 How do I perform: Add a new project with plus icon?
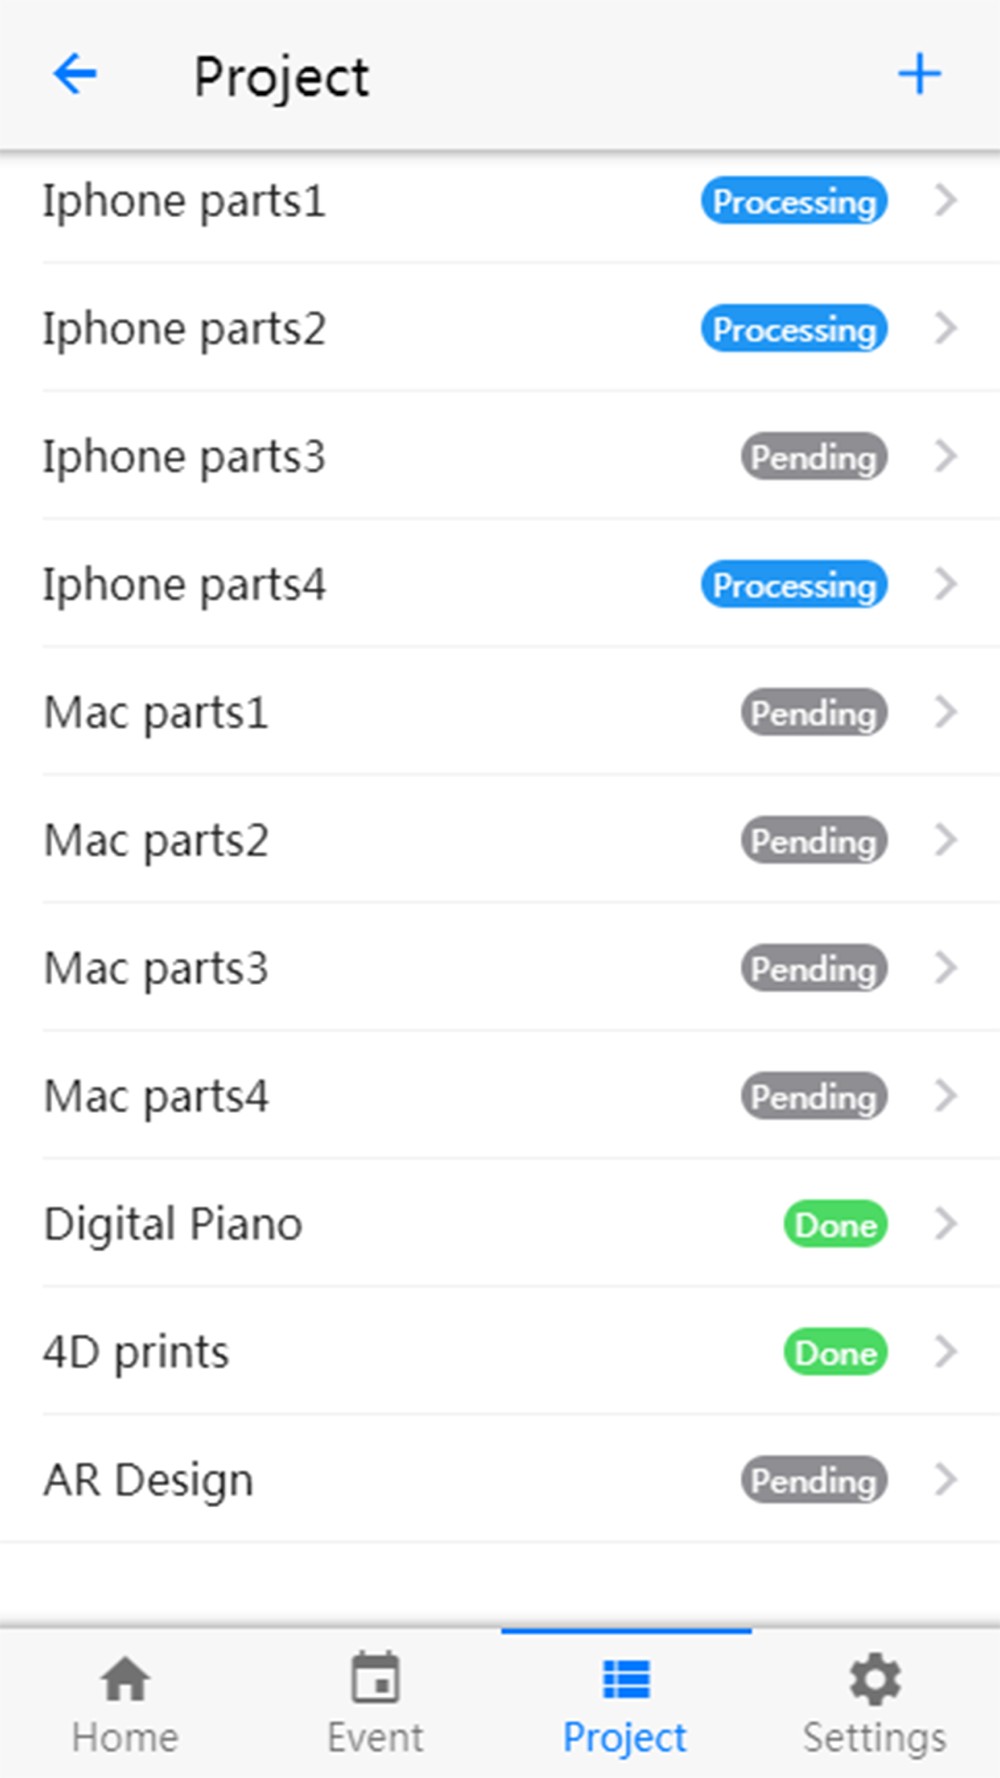coord(919,74)
